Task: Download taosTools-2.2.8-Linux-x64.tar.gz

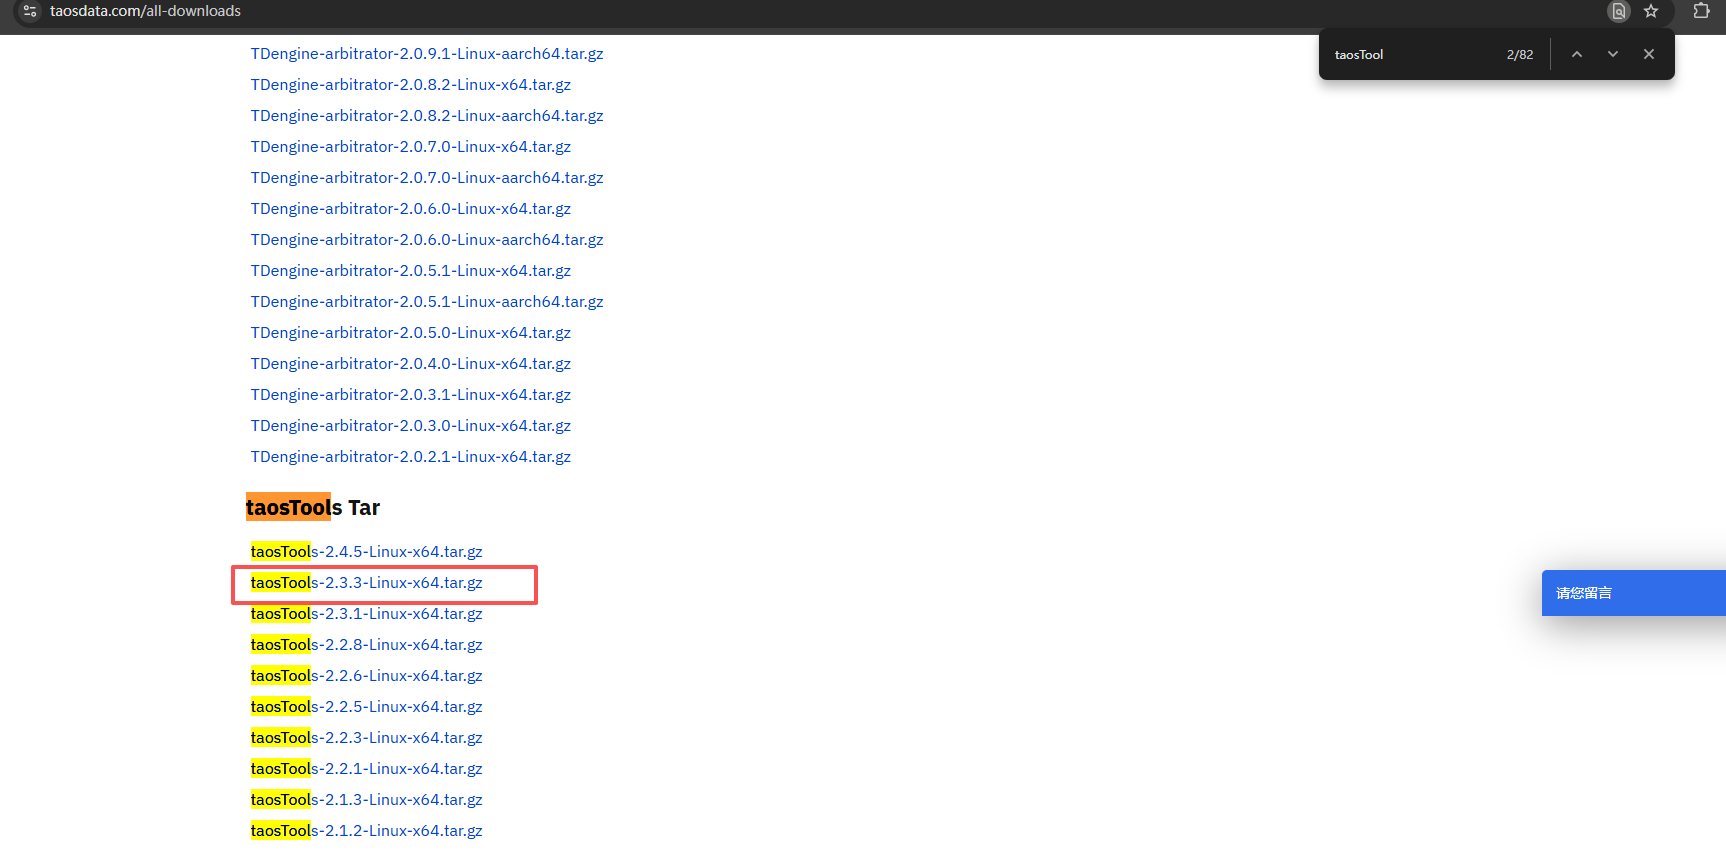Action: (x=366, y=645)
